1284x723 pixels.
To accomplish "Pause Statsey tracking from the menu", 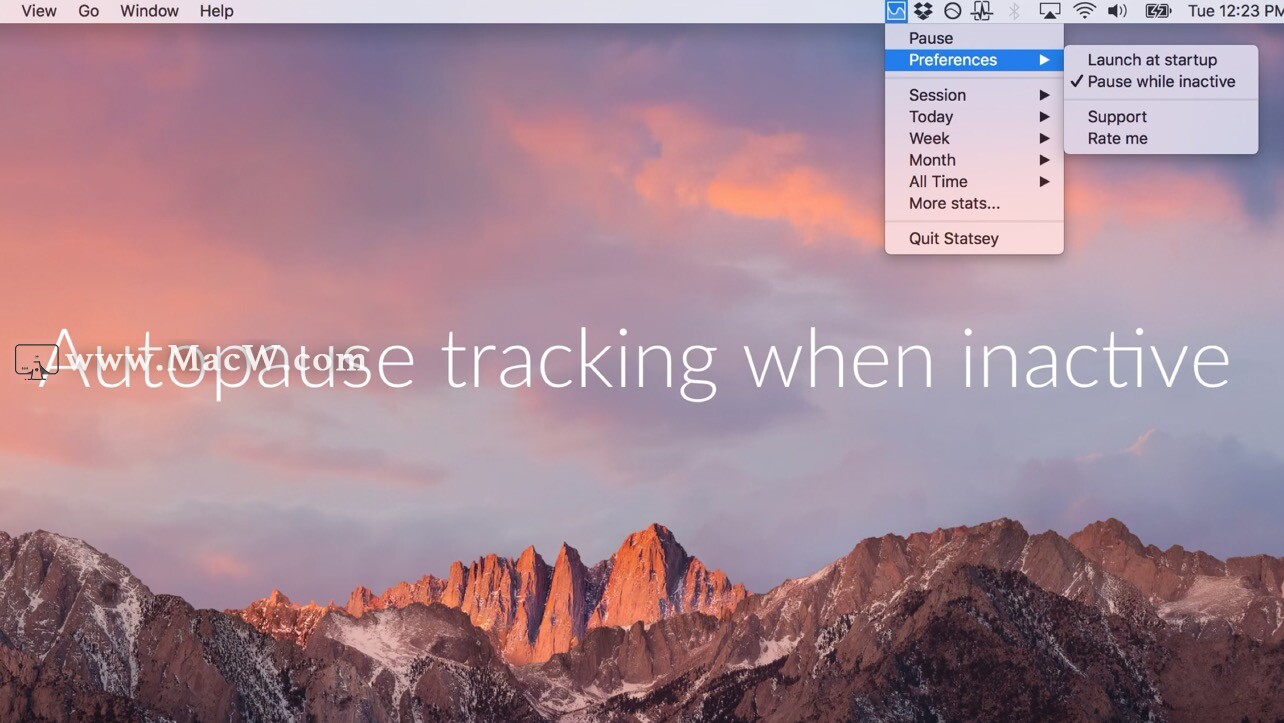I will pos(931,38).
